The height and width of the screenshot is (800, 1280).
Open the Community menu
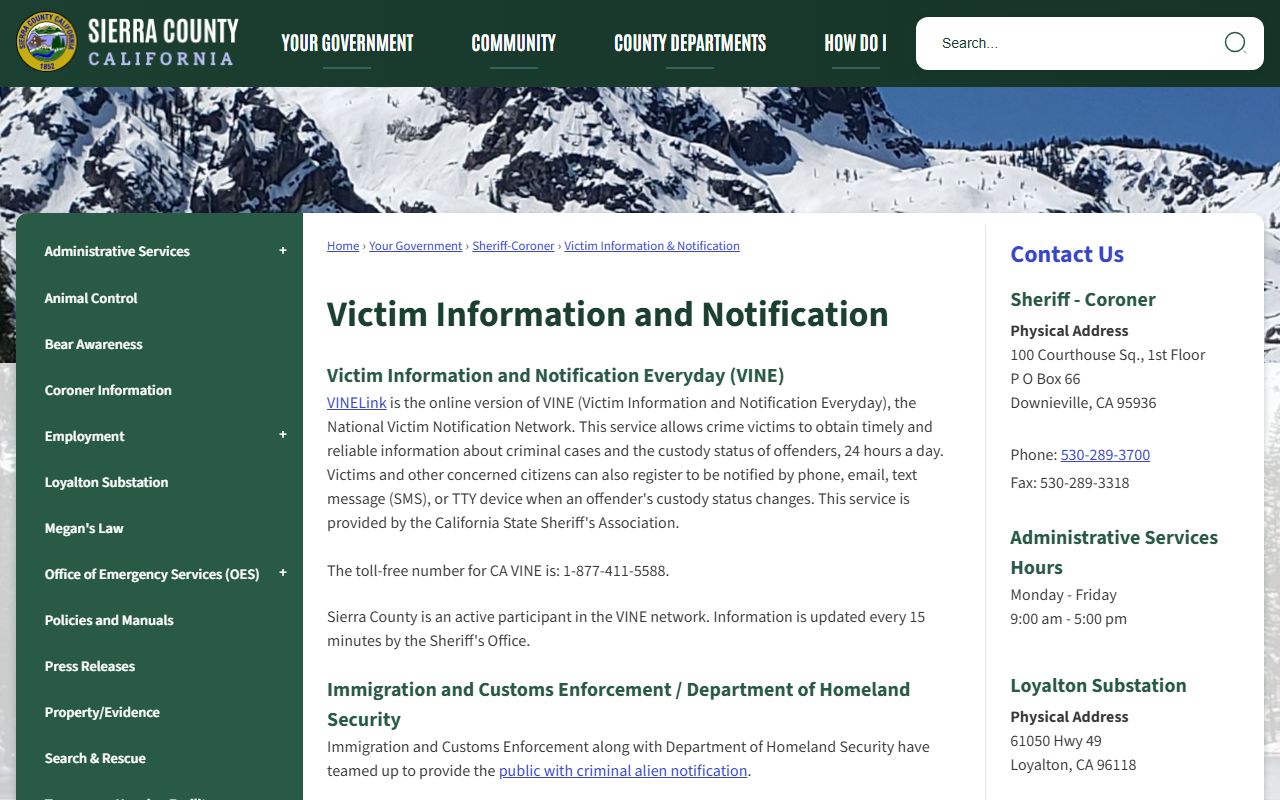514,43
